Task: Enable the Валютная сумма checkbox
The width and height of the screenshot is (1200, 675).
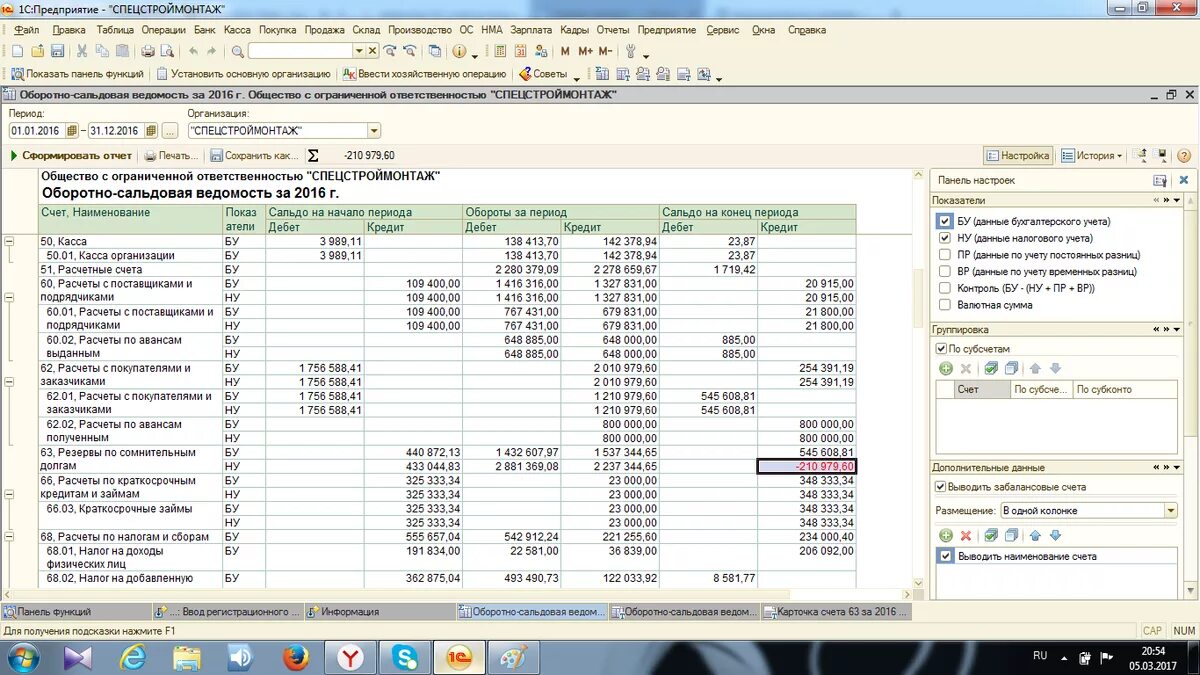Action: (944, 305)
